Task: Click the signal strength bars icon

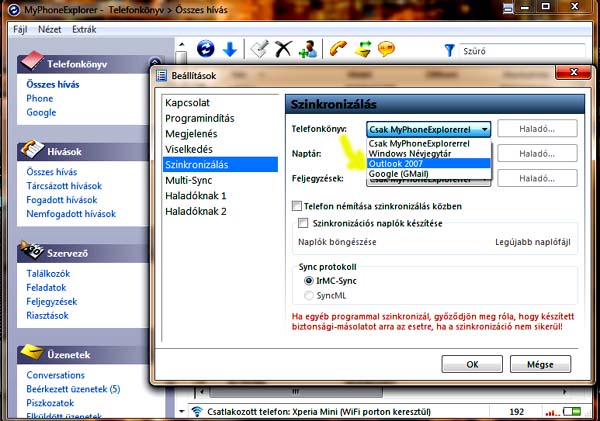Action: pyautogui.click(x=551, y=412)
